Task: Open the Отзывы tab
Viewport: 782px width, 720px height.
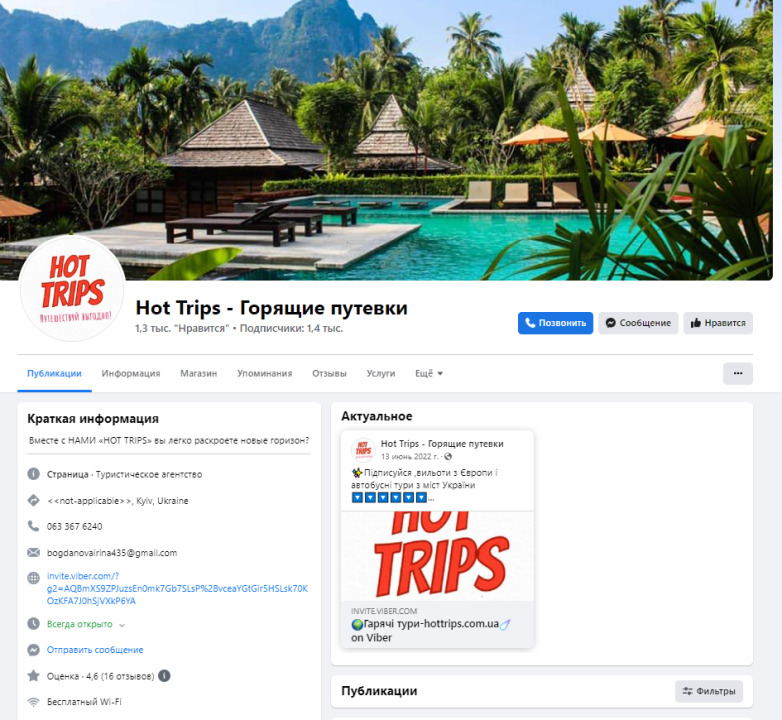Action: pyautogui.click(x=329, y=373)
